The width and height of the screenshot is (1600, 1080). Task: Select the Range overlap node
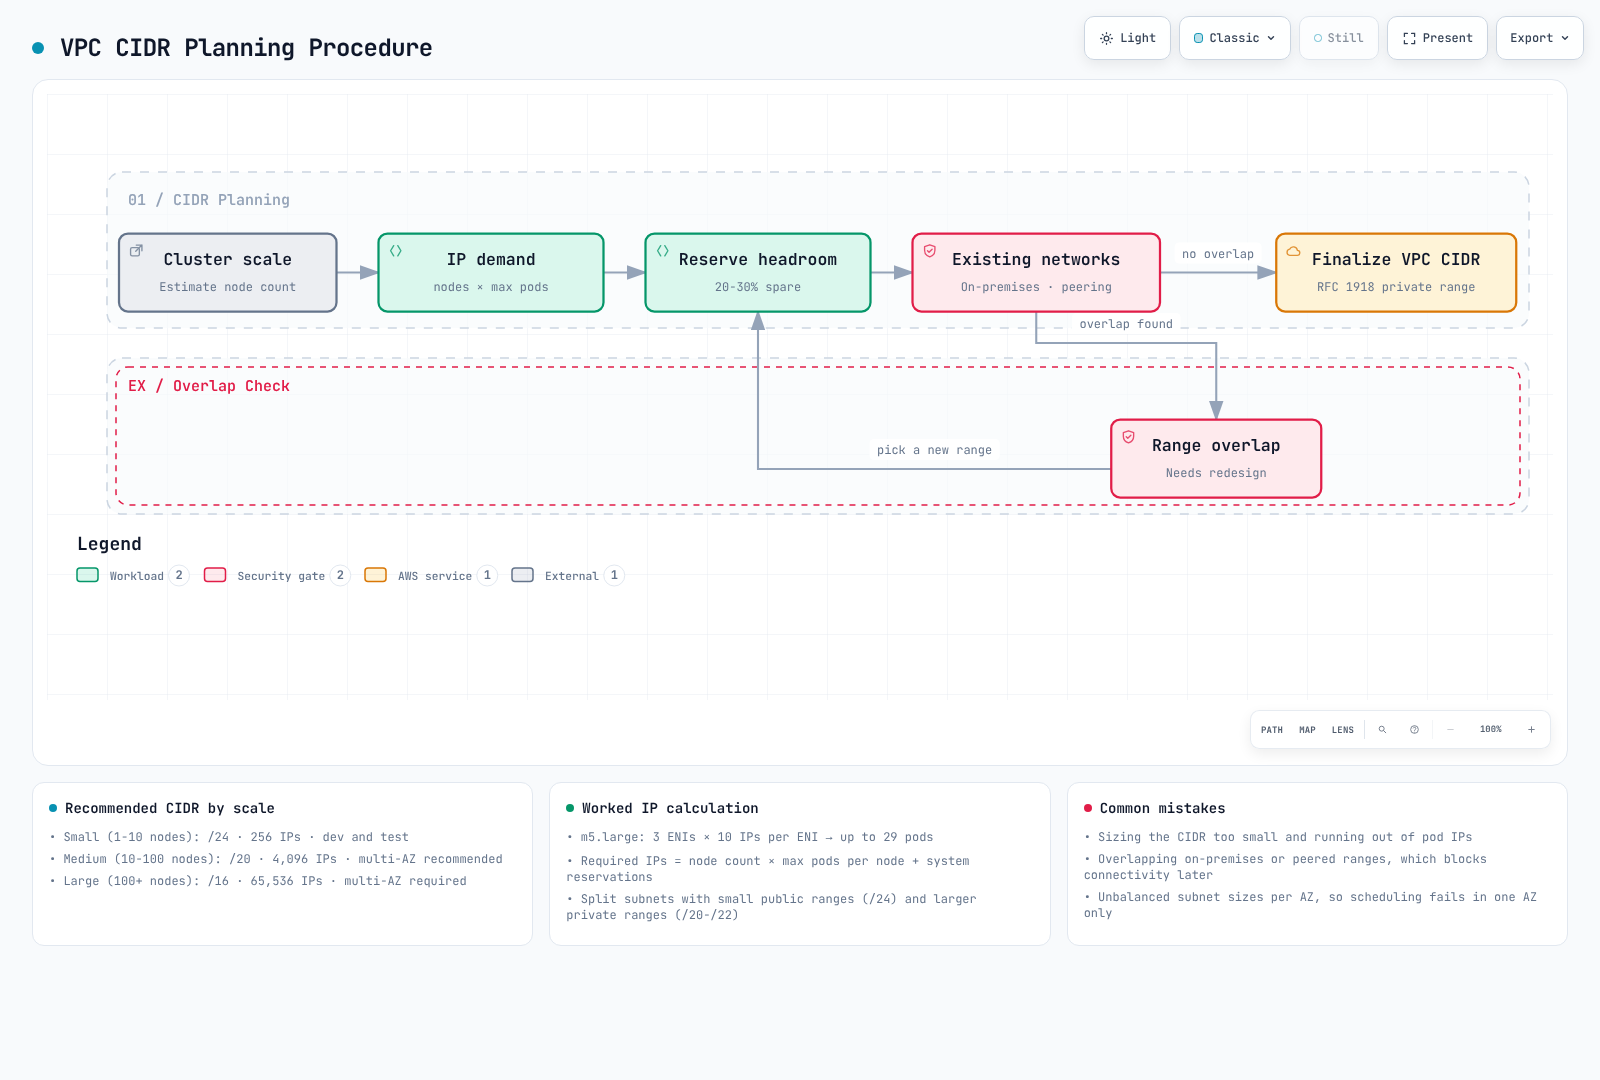1216,459
